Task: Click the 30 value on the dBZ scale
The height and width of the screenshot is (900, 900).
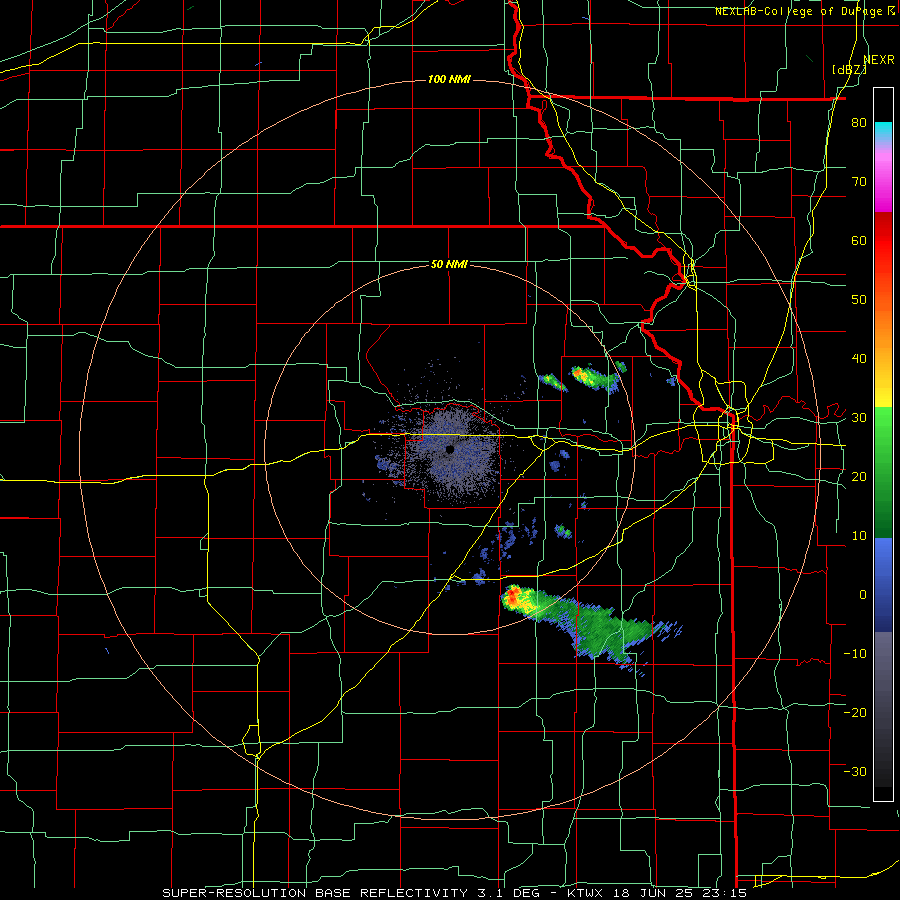Action: click(x=859, y=418)
